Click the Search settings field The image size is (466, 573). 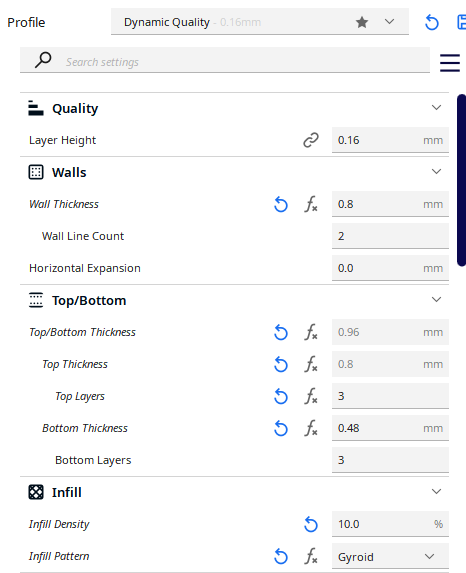pos(225,60)
